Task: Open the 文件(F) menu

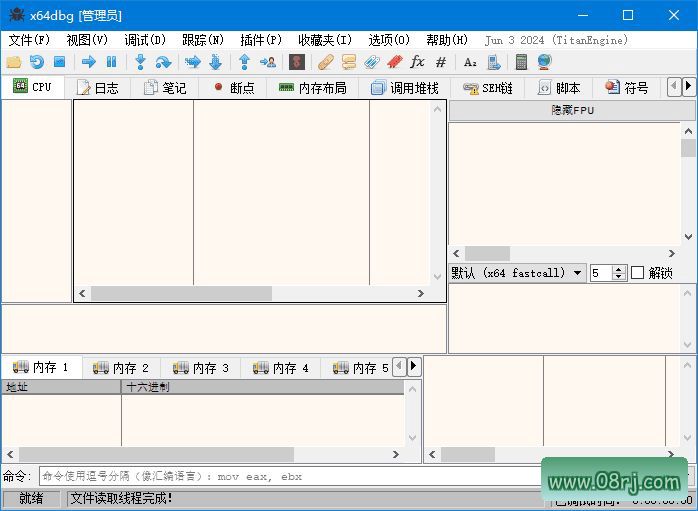Action: [x=29, y=40]
